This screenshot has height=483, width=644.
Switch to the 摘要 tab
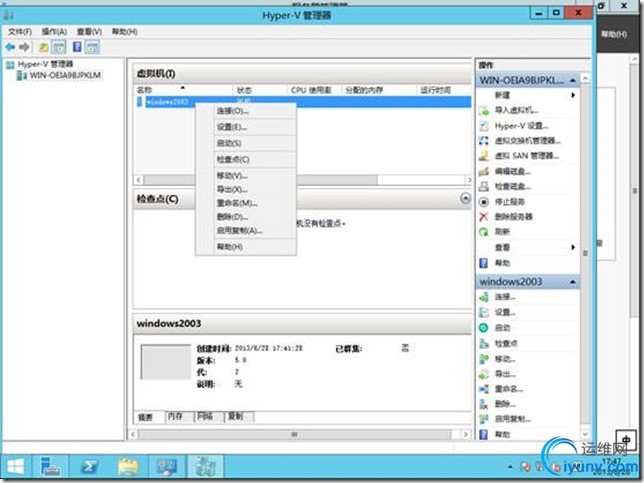point(148,417)
